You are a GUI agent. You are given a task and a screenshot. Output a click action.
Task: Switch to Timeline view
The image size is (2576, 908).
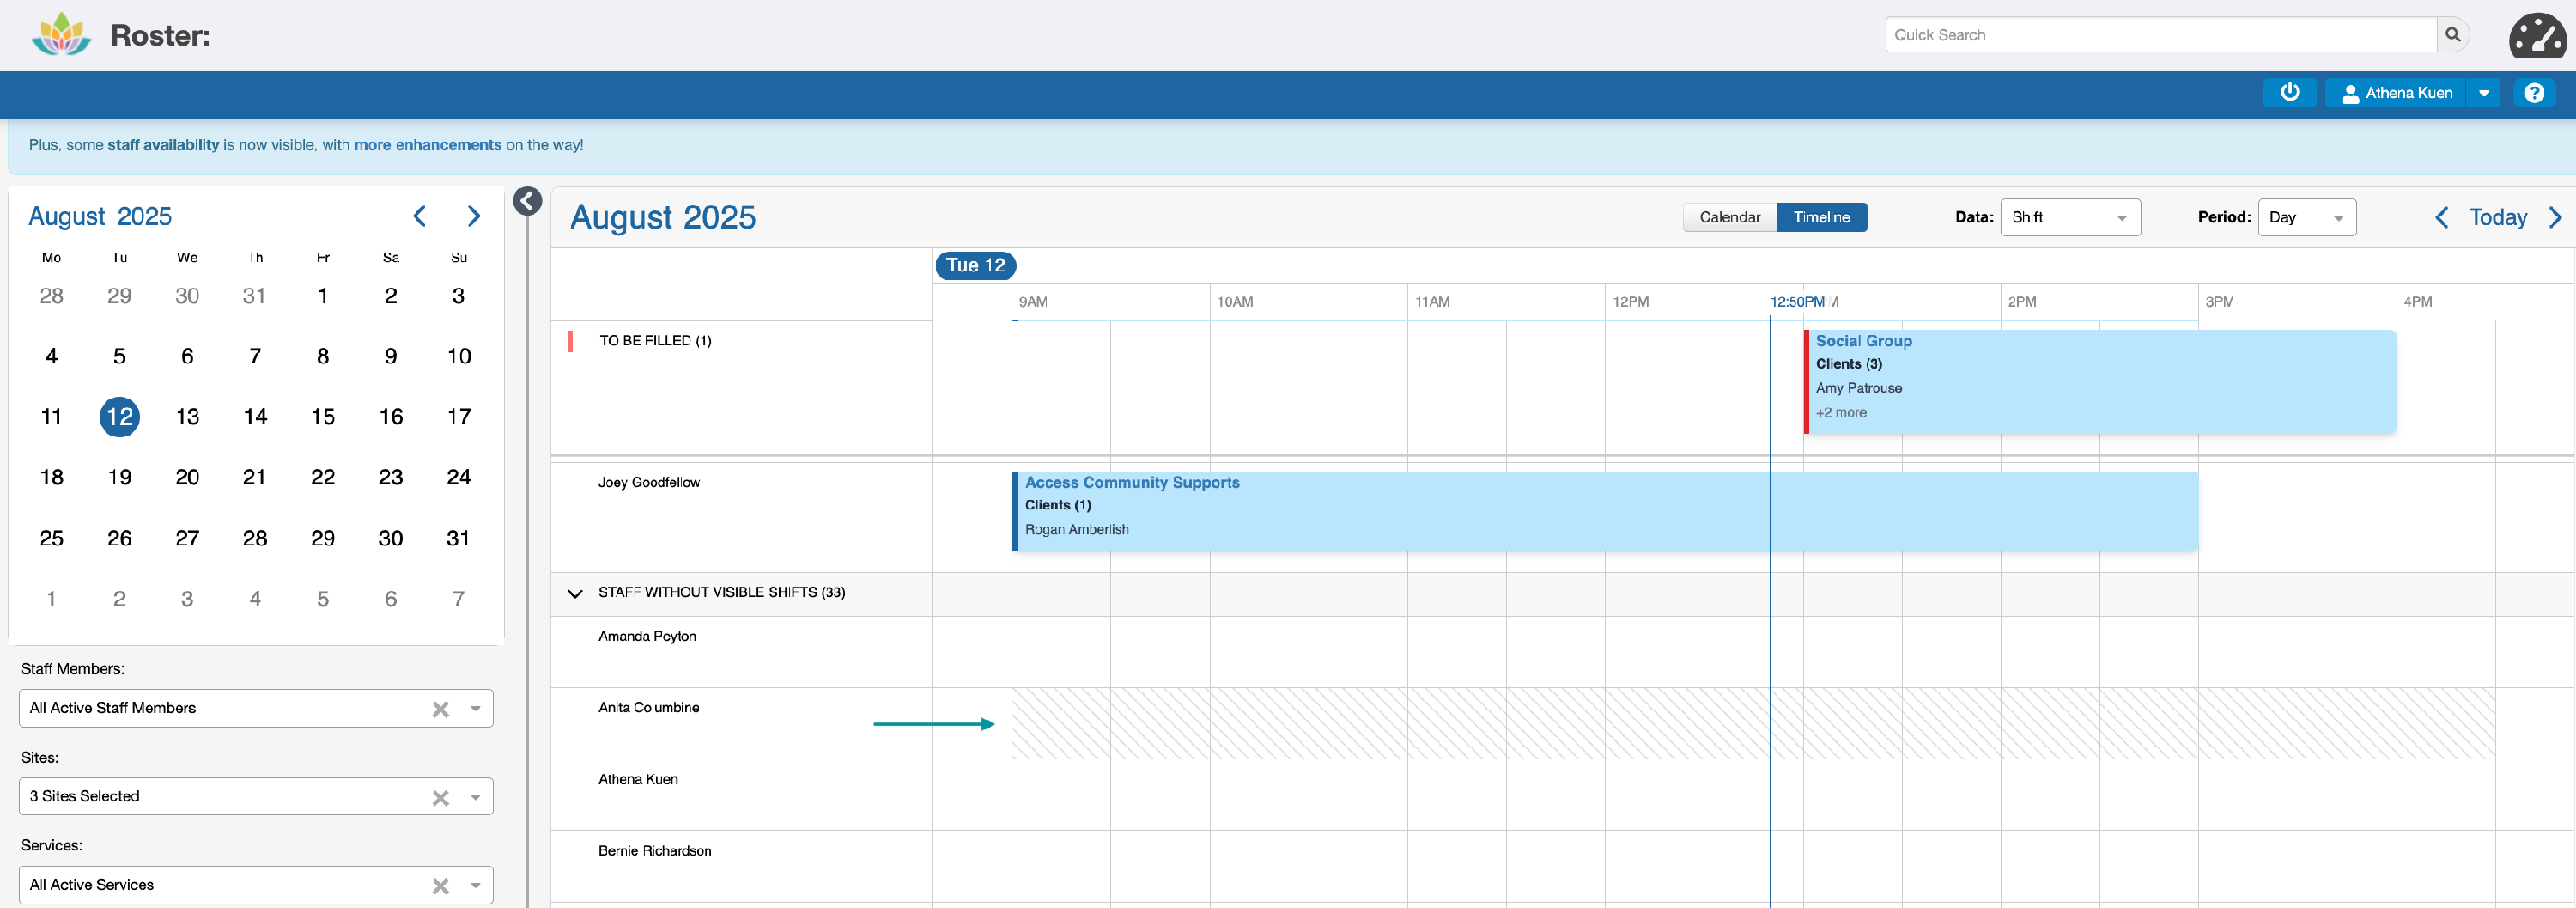click(x=1821, y=217)
